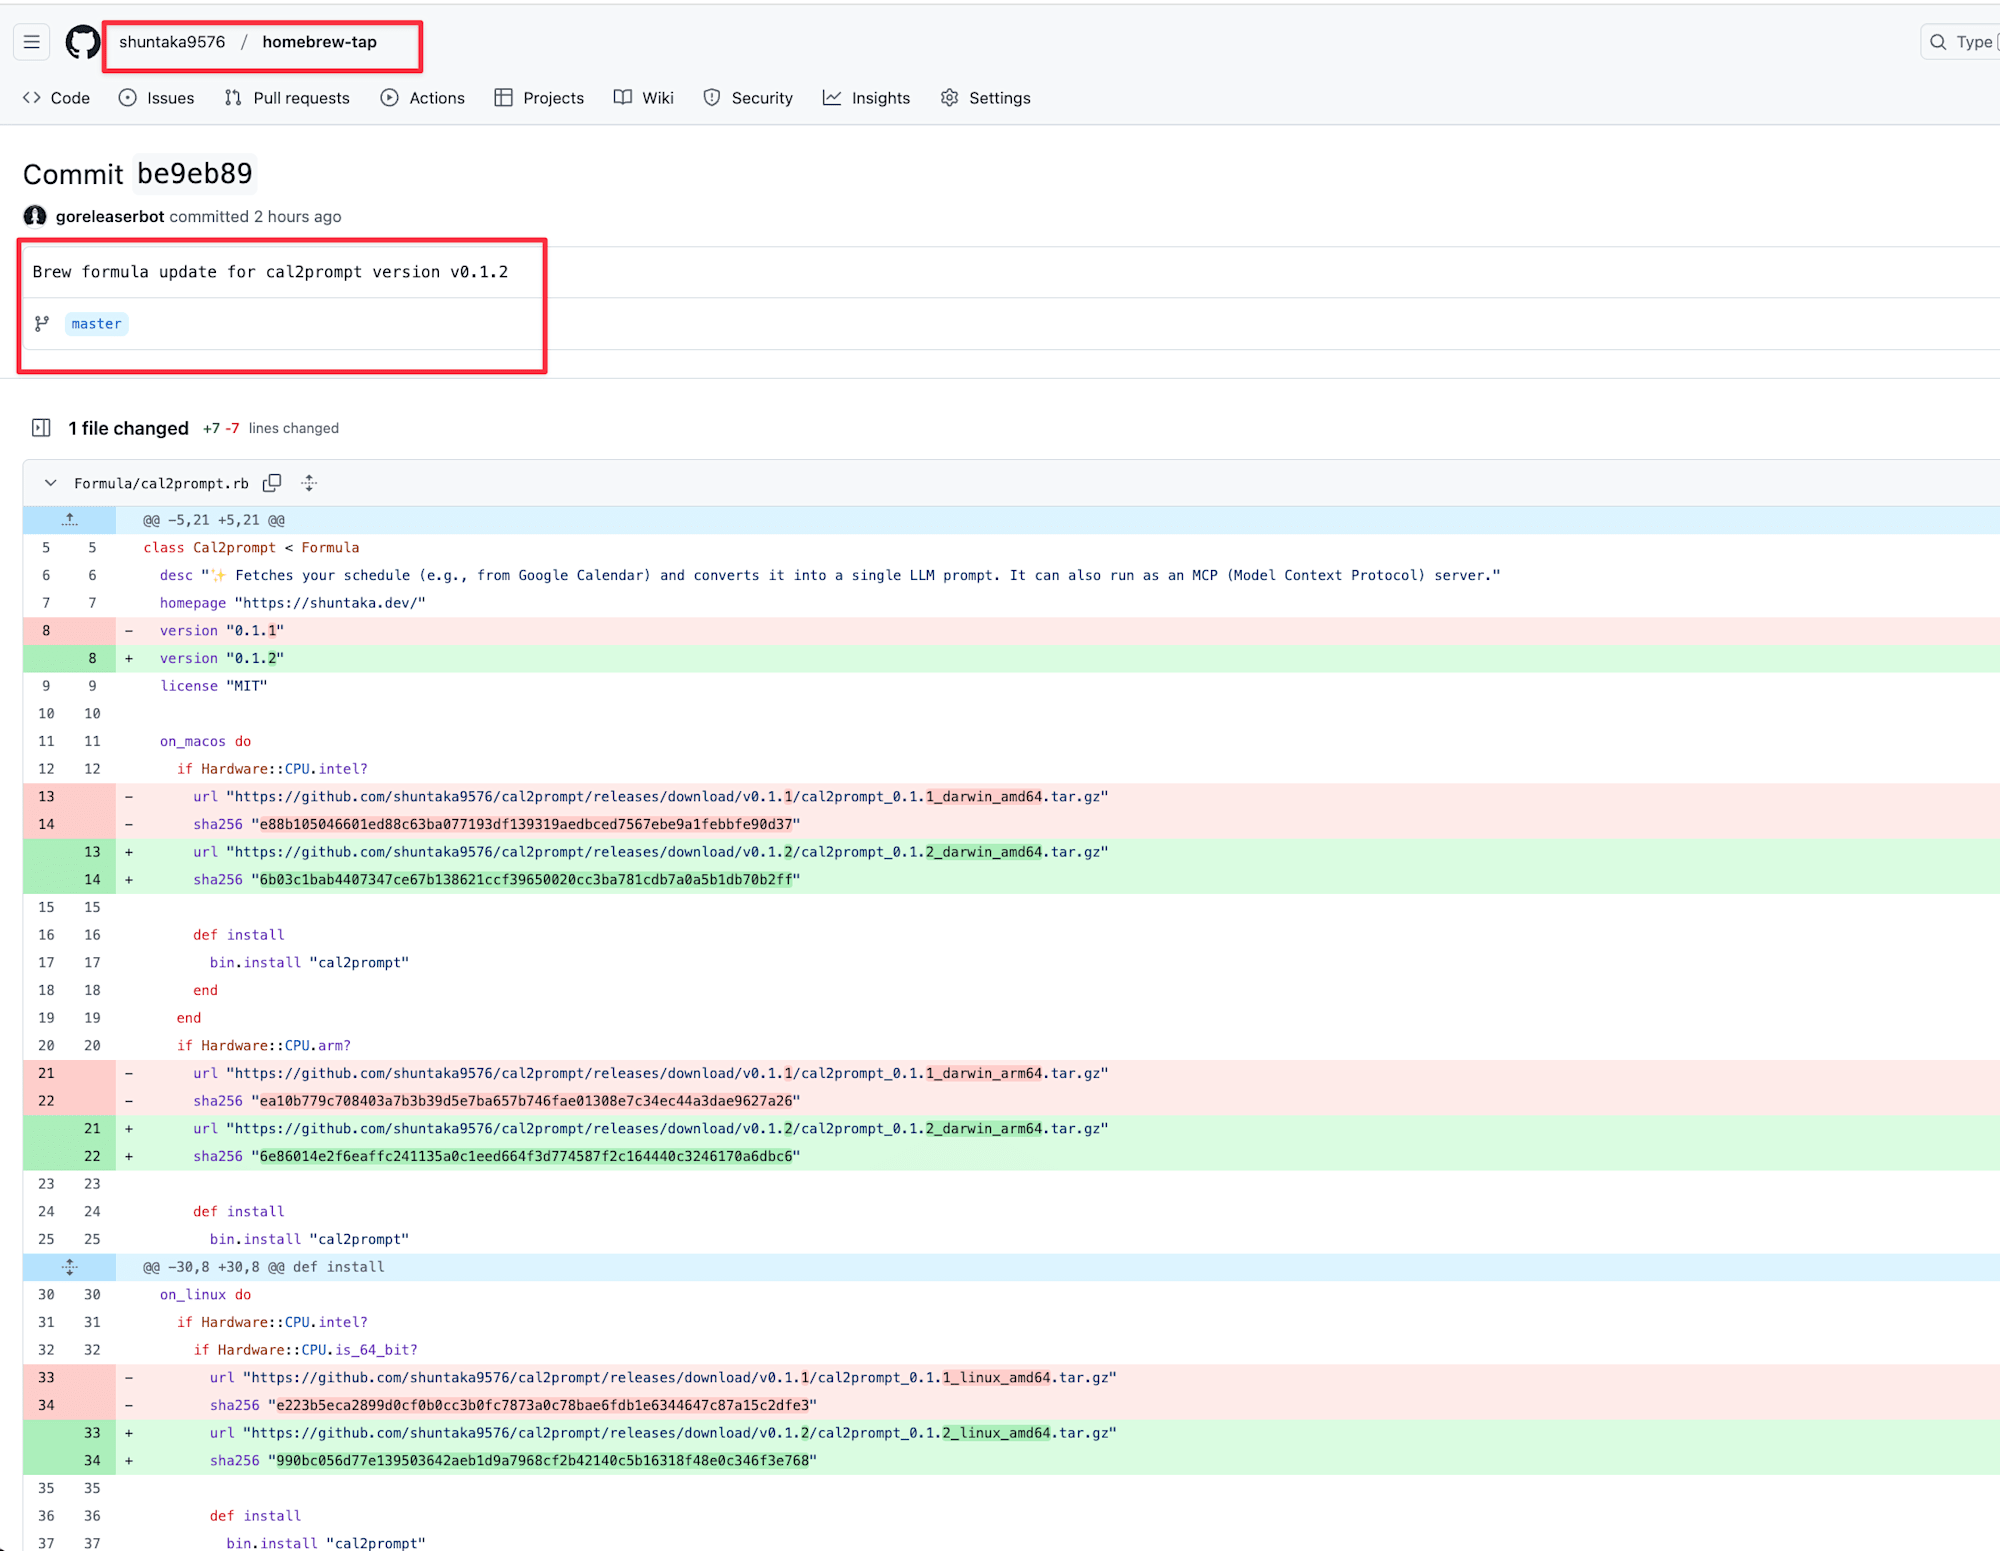Copy the Formula/cal2prompt.rb file path
2000x1551 pixels.
click(272, 483)
